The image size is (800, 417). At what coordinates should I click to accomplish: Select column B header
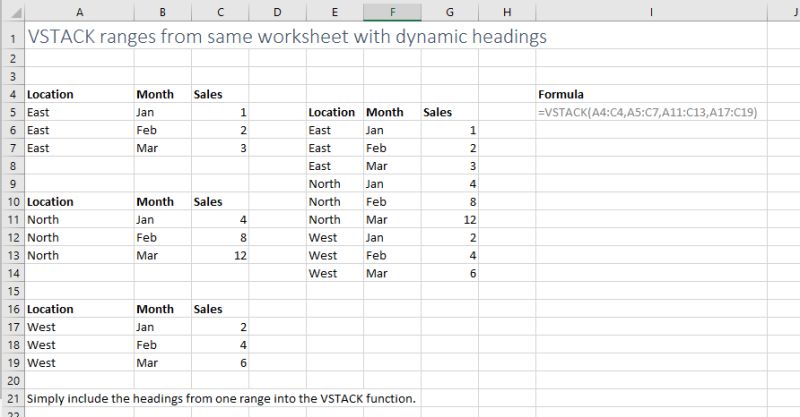[163, 12]
